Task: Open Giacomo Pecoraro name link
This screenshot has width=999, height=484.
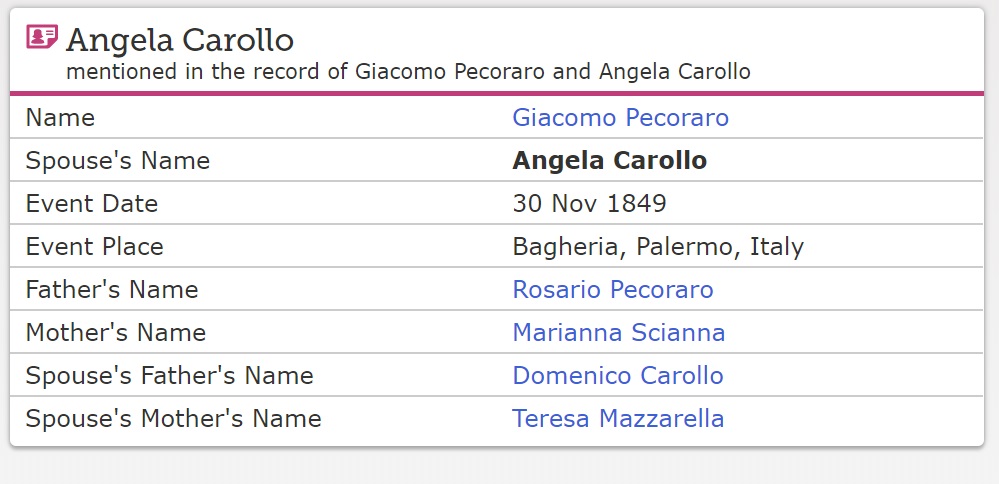Action: (x=620, y=118)
